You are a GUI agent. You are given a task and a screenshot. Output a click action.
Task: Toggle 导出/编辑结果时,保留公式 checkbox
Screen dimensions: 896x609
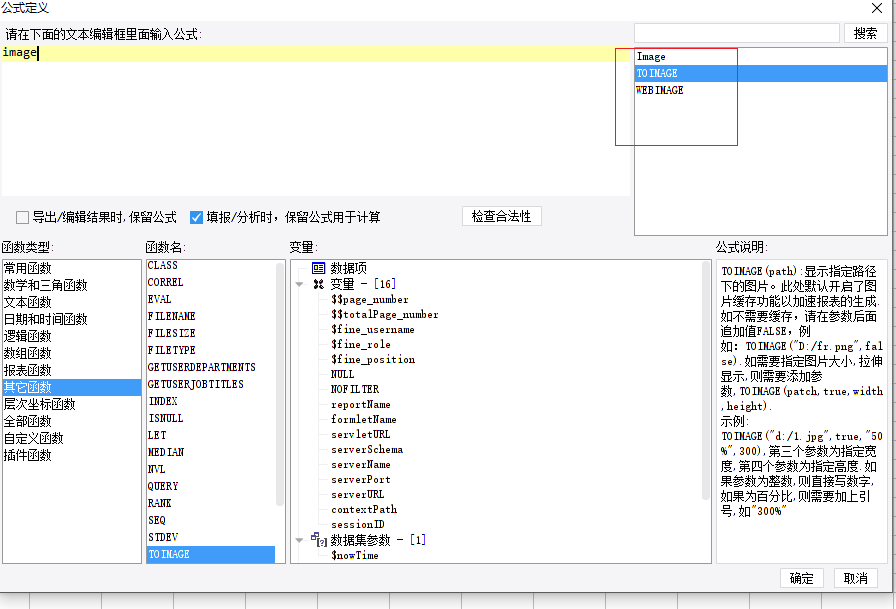(x=22, y=217)
